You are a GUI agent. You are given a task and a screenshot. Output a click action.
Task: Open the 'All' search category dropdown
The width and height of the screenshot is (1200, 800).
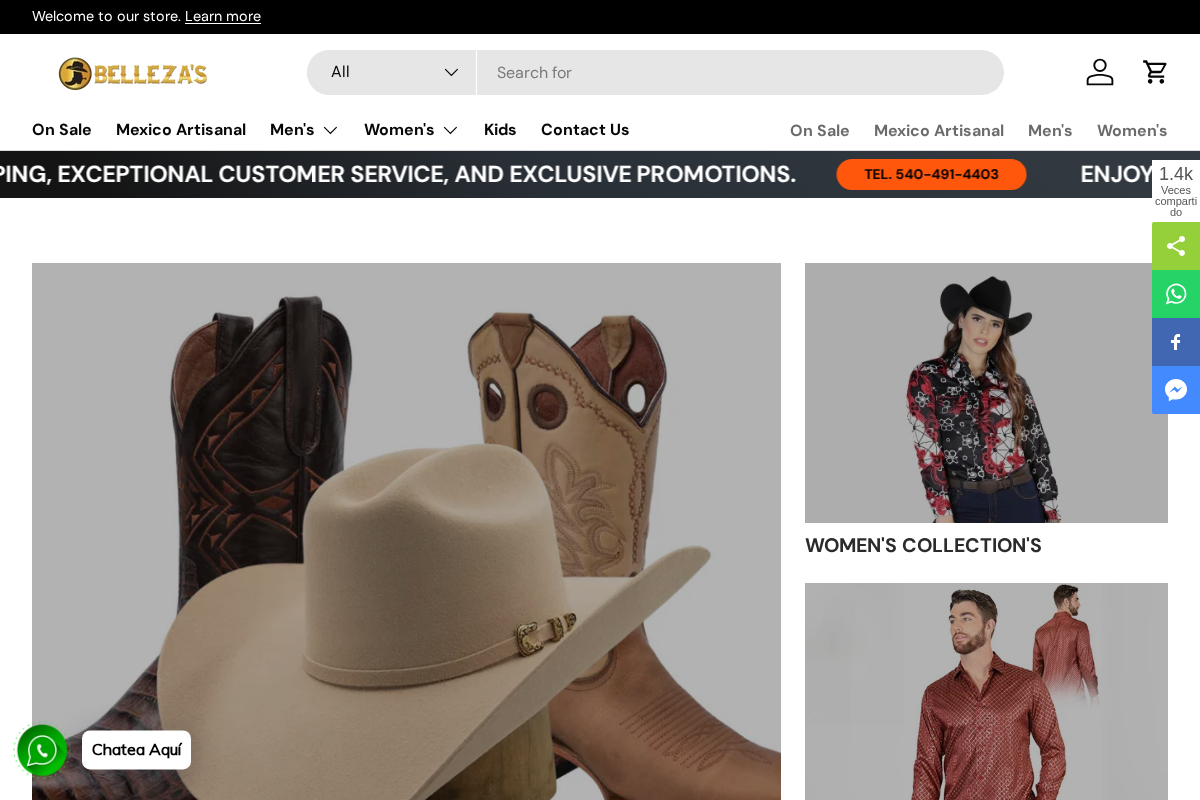click(391, 72)
